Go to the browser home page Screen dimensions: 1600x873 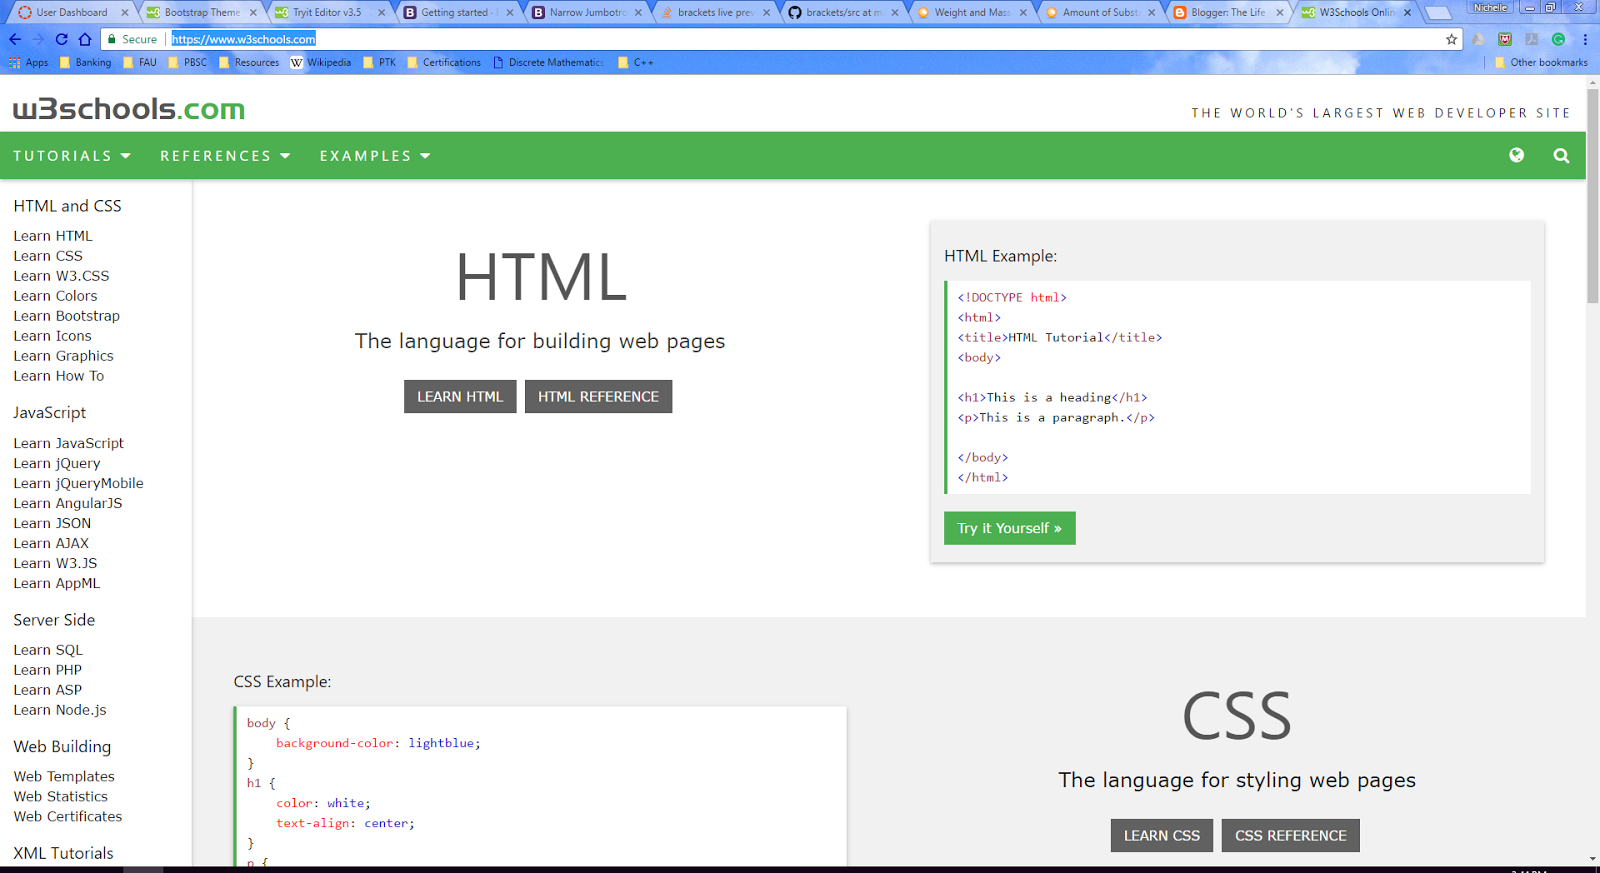[85, 39]
